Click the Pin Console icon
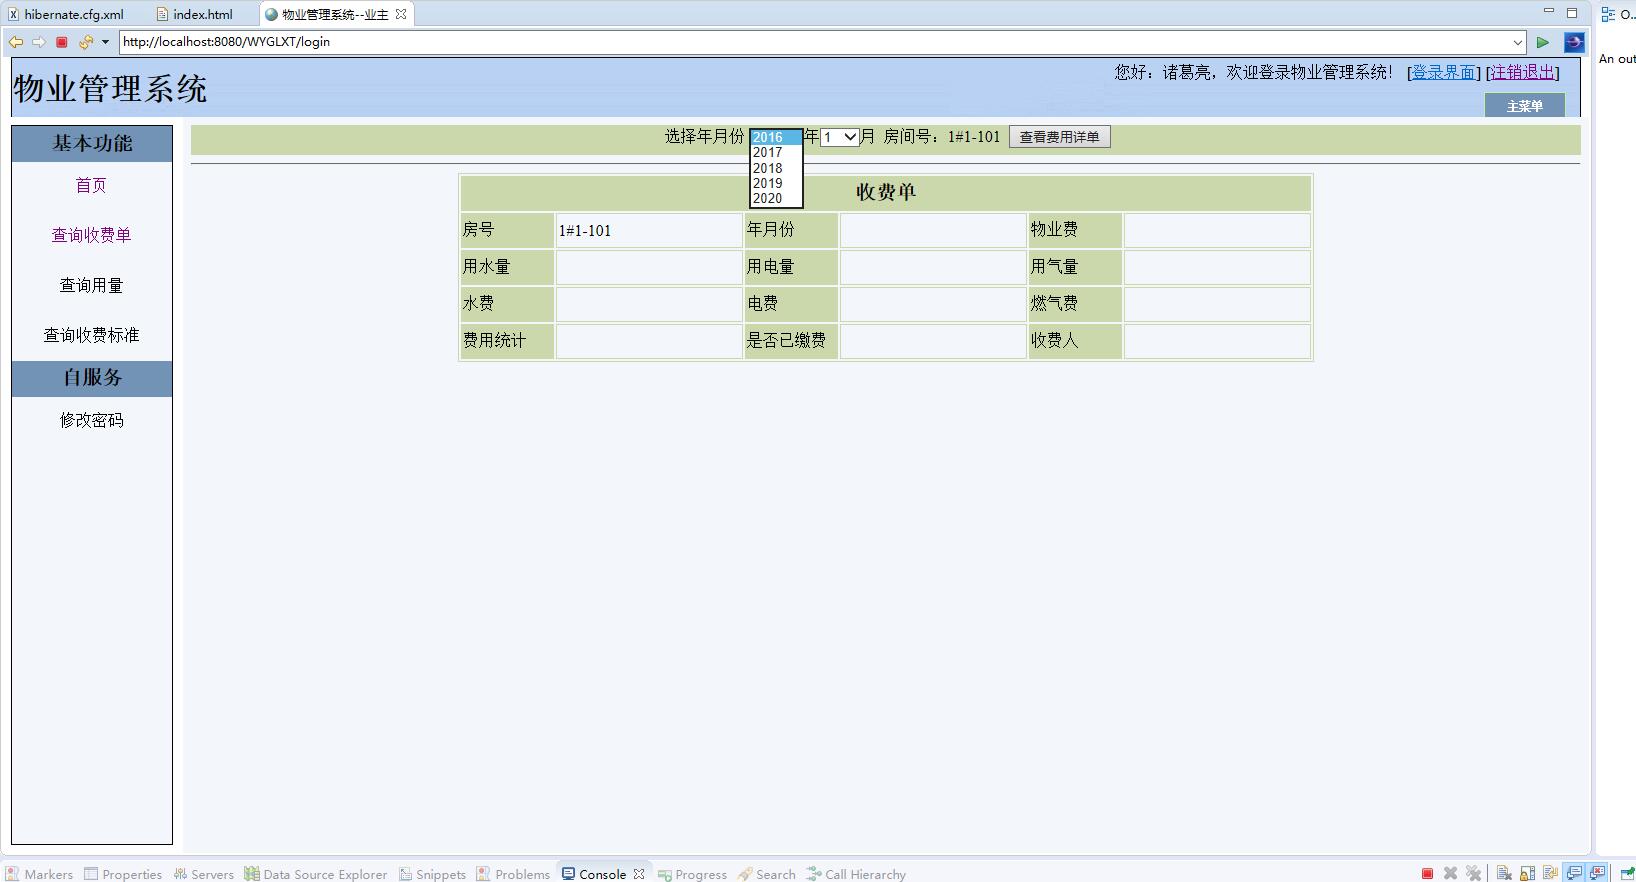 tap(1627, 873)
